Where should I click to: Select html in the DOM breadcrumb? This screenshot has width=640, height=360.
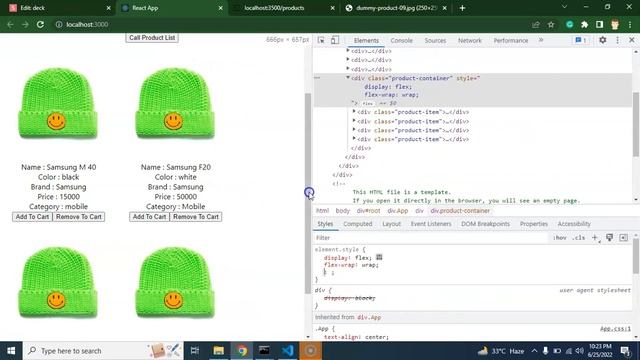pos(322,211)
